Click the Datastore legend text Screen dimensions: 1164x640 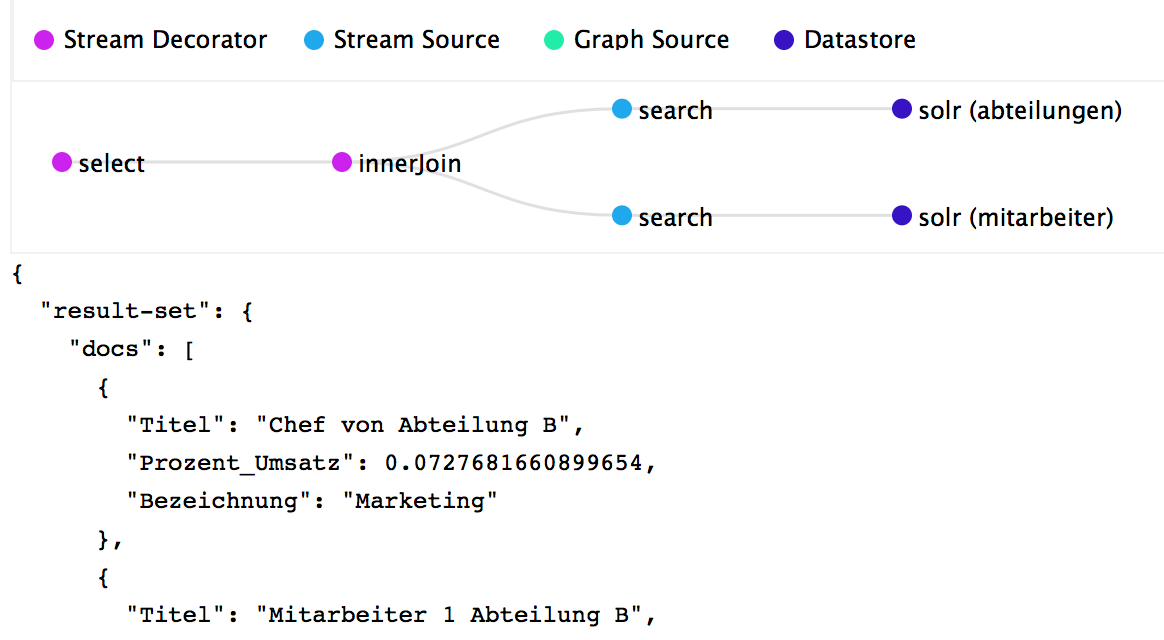tap(860, 41)
